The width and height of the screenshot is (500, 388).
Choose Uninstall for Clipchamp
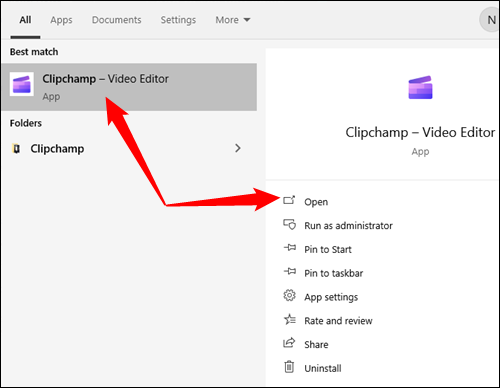click(323, 368)
